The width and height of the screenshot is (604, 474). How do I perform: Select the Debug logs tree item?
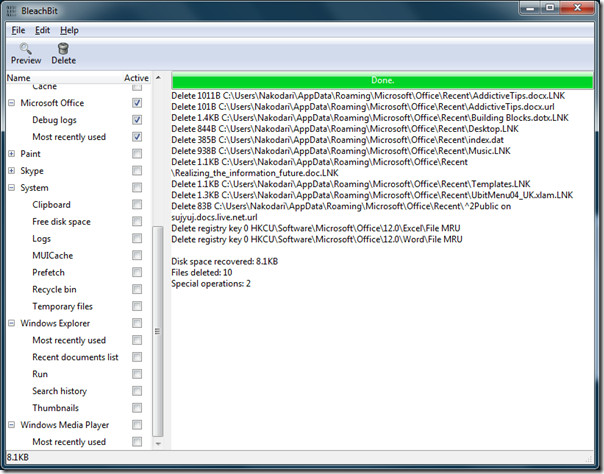(54, 120)
